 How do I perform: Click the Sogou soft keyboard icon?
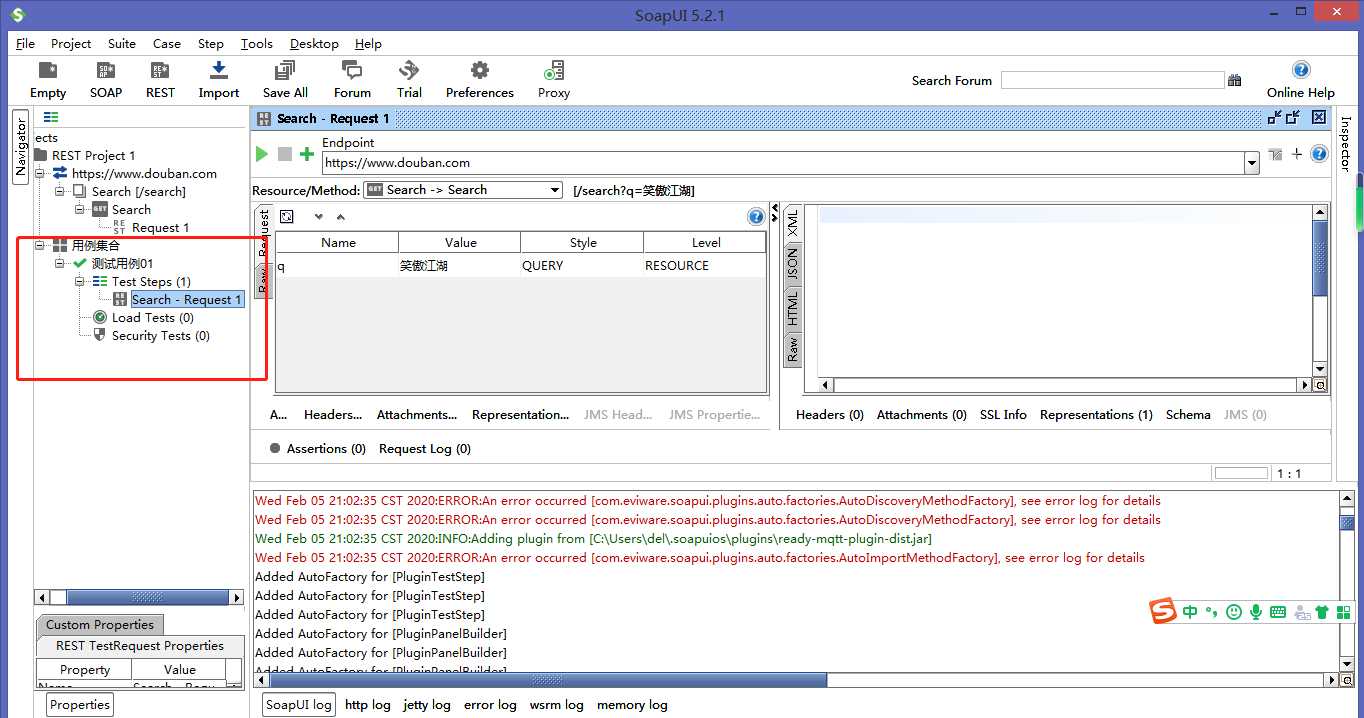[x=1278, y=612]
